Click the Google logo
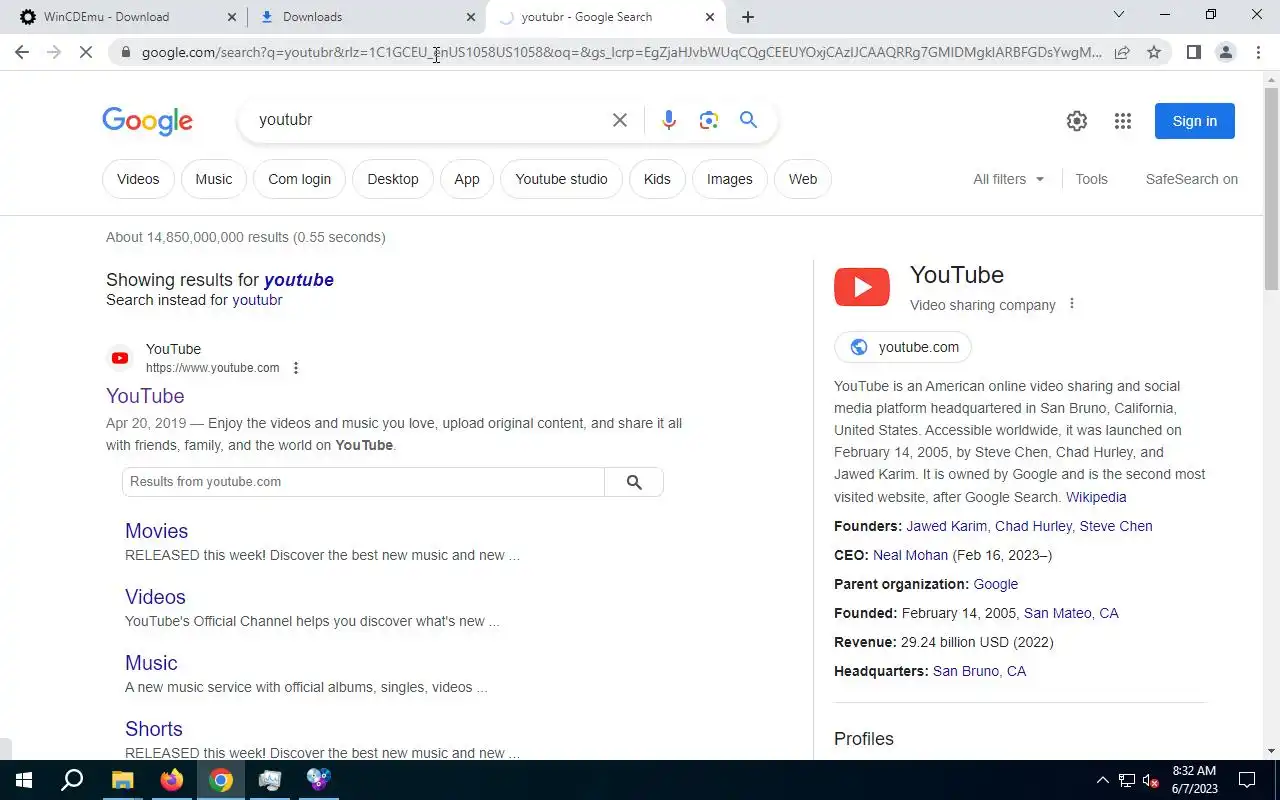This screenshot has height=800, width=1280. coord(147,121)
